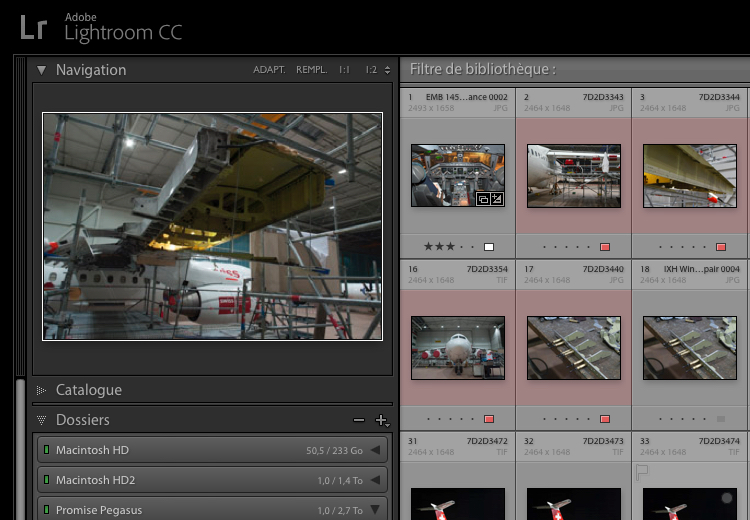Click the green indicator beside Promise Pegasus

tap(46, 510)
